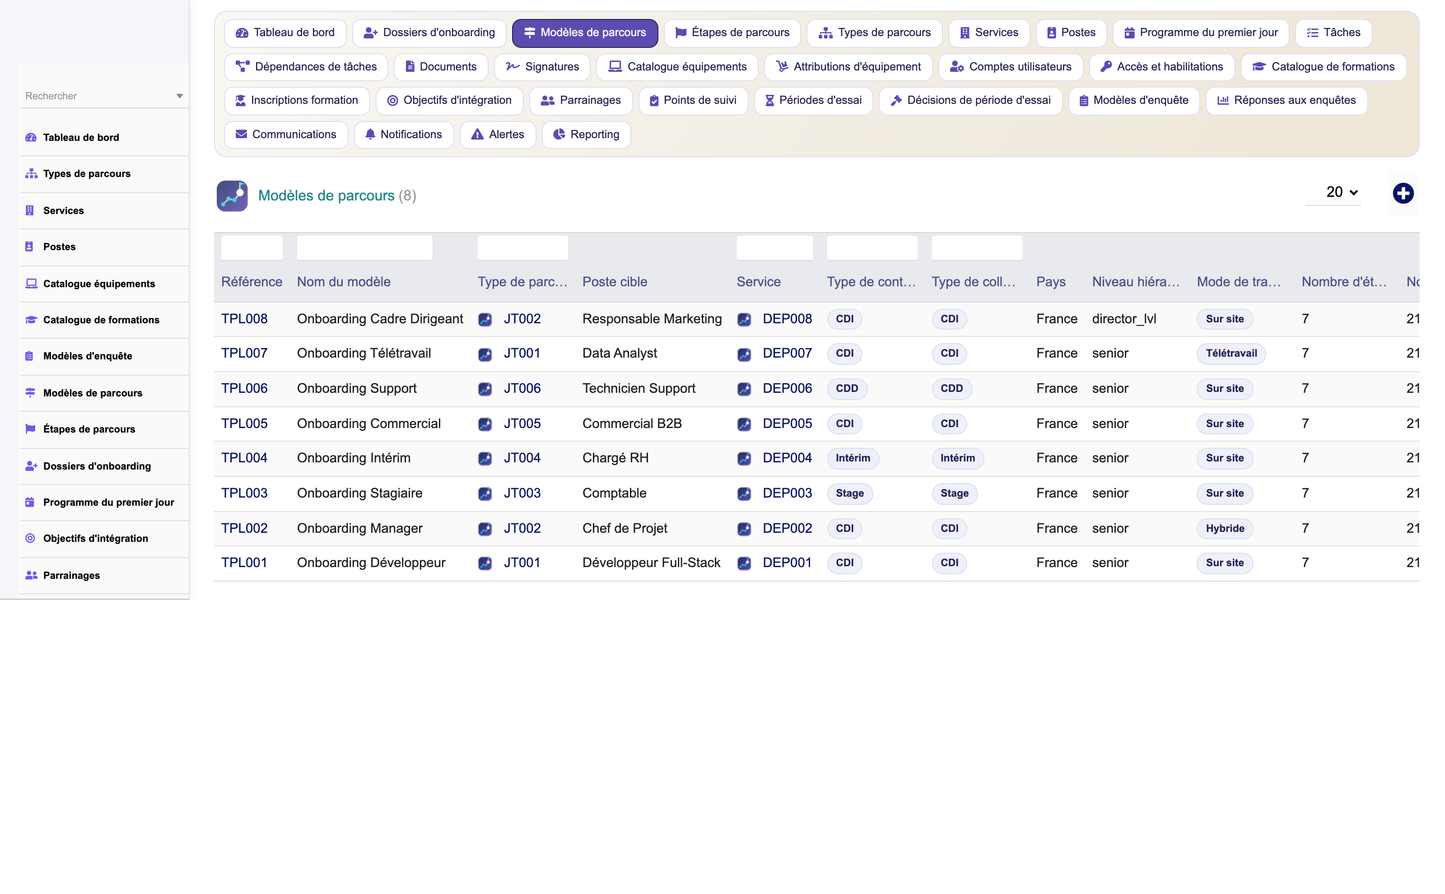Follow the JT006 type link
The height and width of the screenshot is (894, 1445).
click(522, 388)
